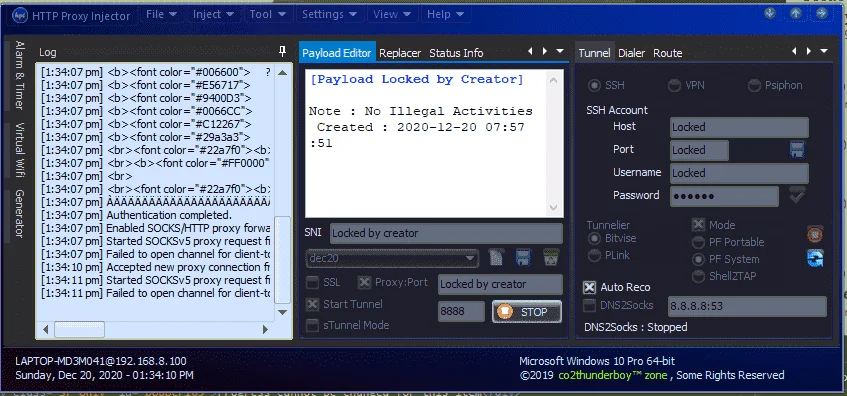Open the Alarm & Timer side tab

[19, 75]
